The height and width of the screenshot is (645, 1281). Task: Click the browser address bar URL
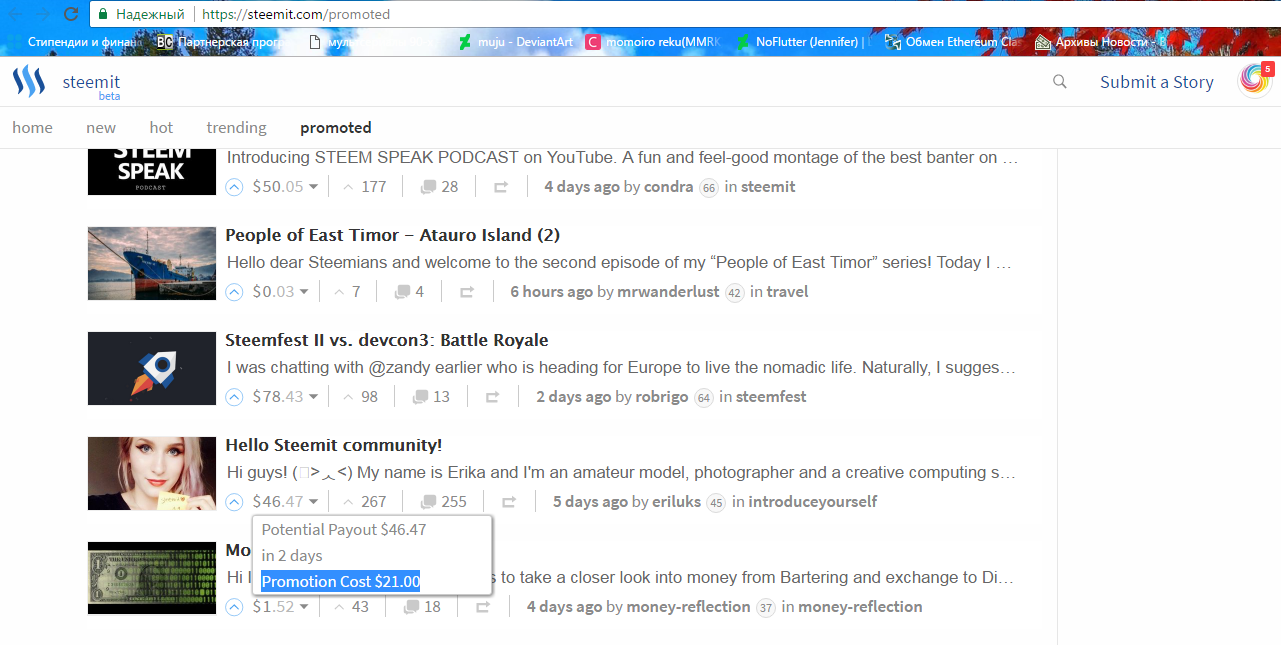pos(296,14)
